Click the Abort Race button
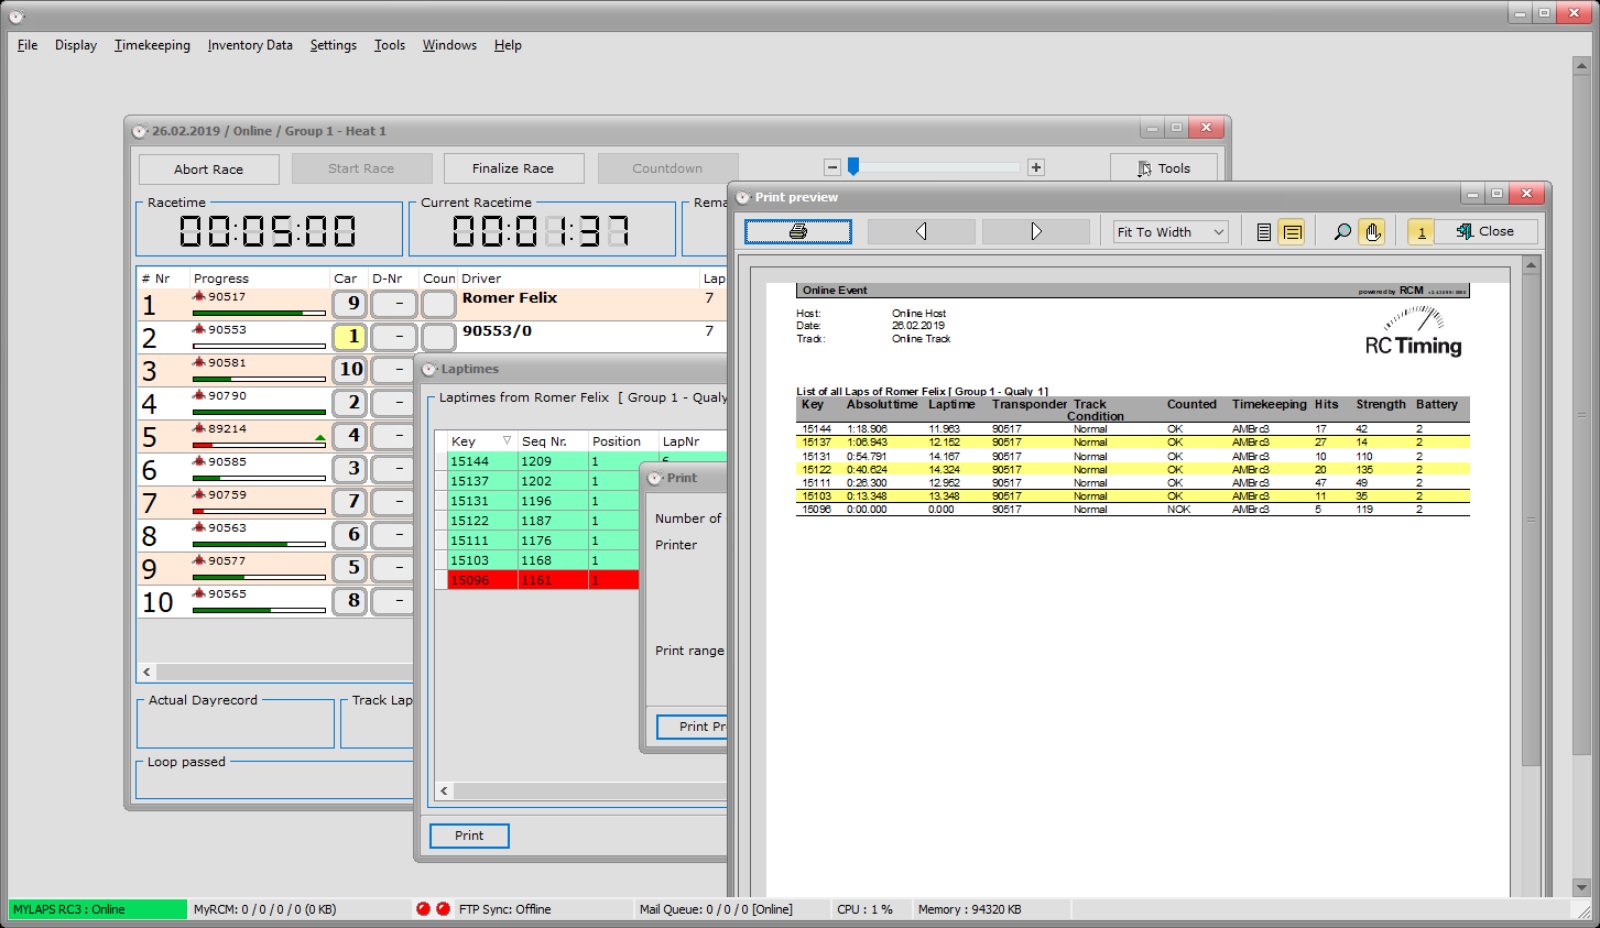Screen dimensions: 1600x928 coord(208,169)
